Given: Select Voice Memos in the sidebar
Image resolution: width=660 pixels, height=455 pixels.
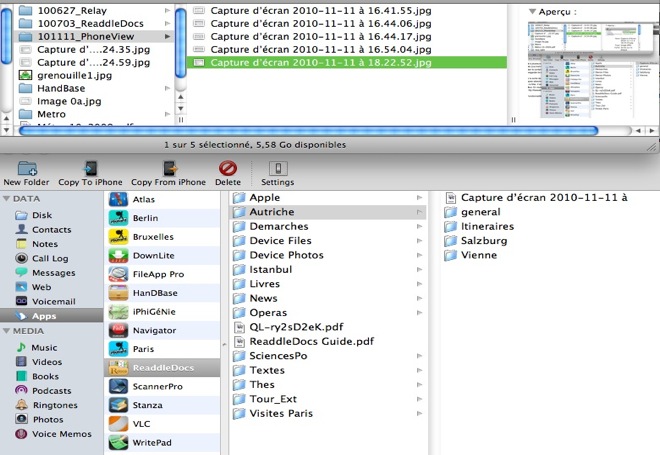Looking at the screenshot, I should [58, 433].
